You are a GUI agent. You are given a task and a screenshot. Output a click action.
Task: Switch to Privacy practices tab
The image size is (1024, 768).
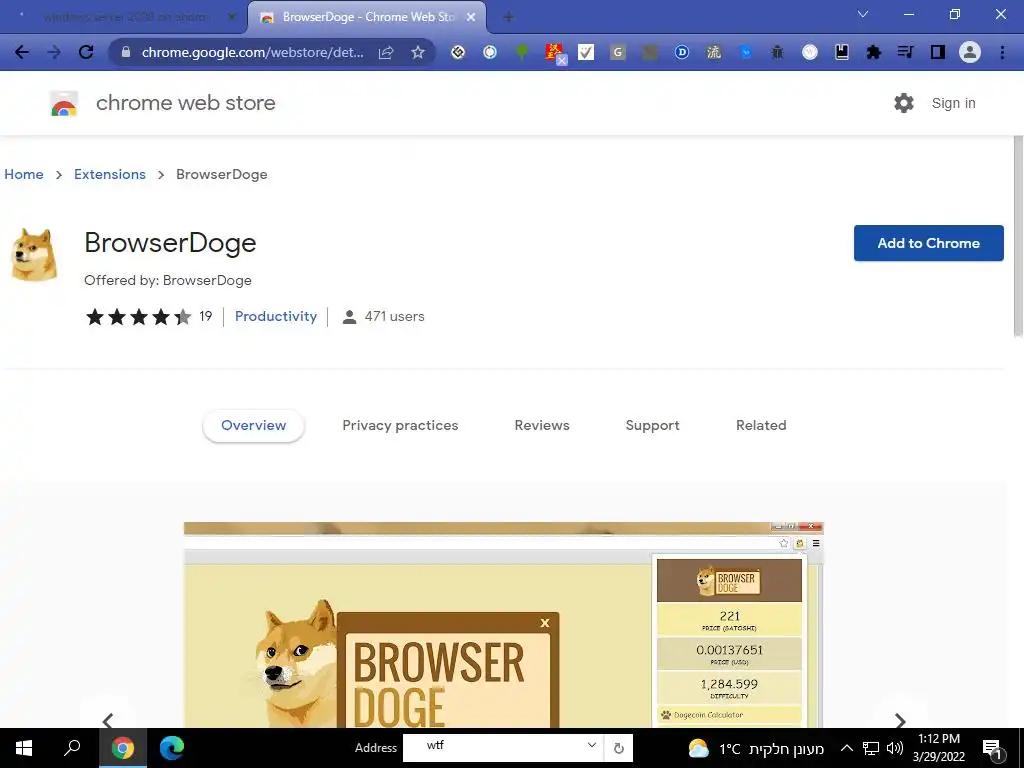400,426
